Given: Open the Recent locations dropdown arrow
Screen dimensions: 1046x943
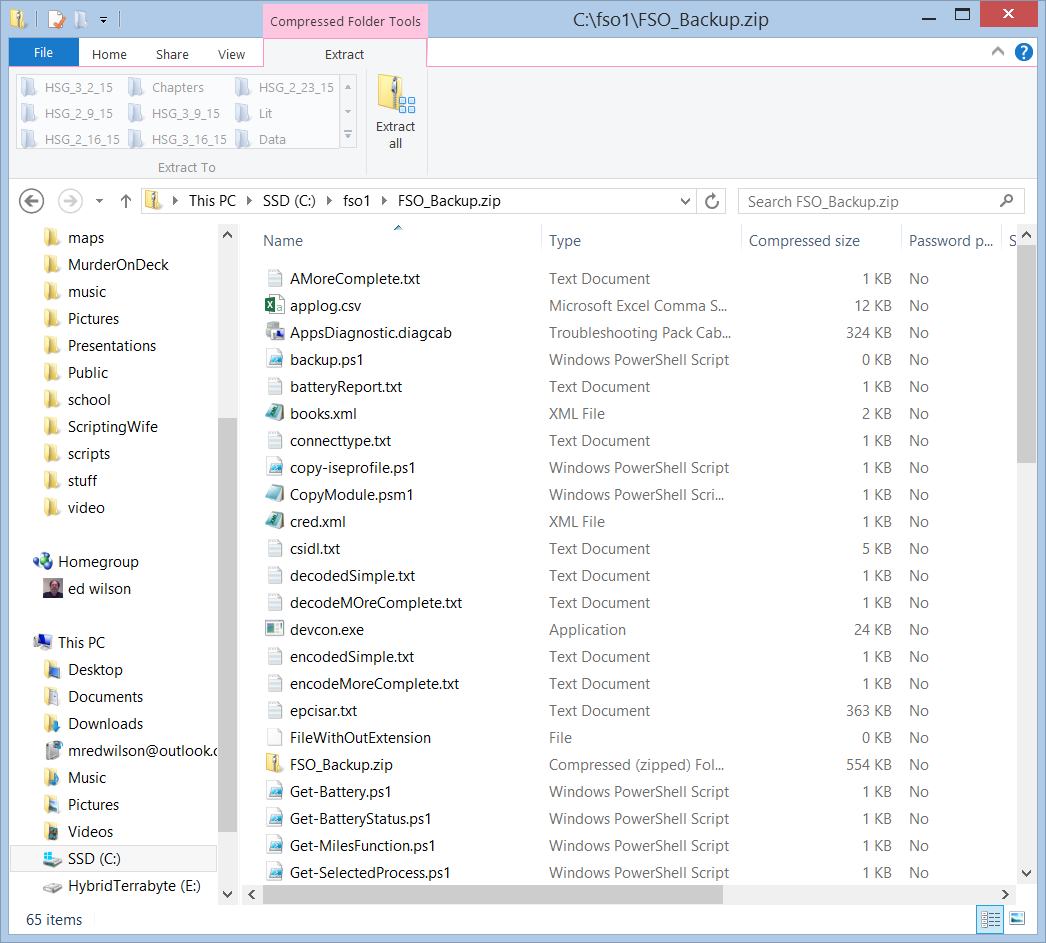Looking at the screenshot, I should click(x=99, y=201).
